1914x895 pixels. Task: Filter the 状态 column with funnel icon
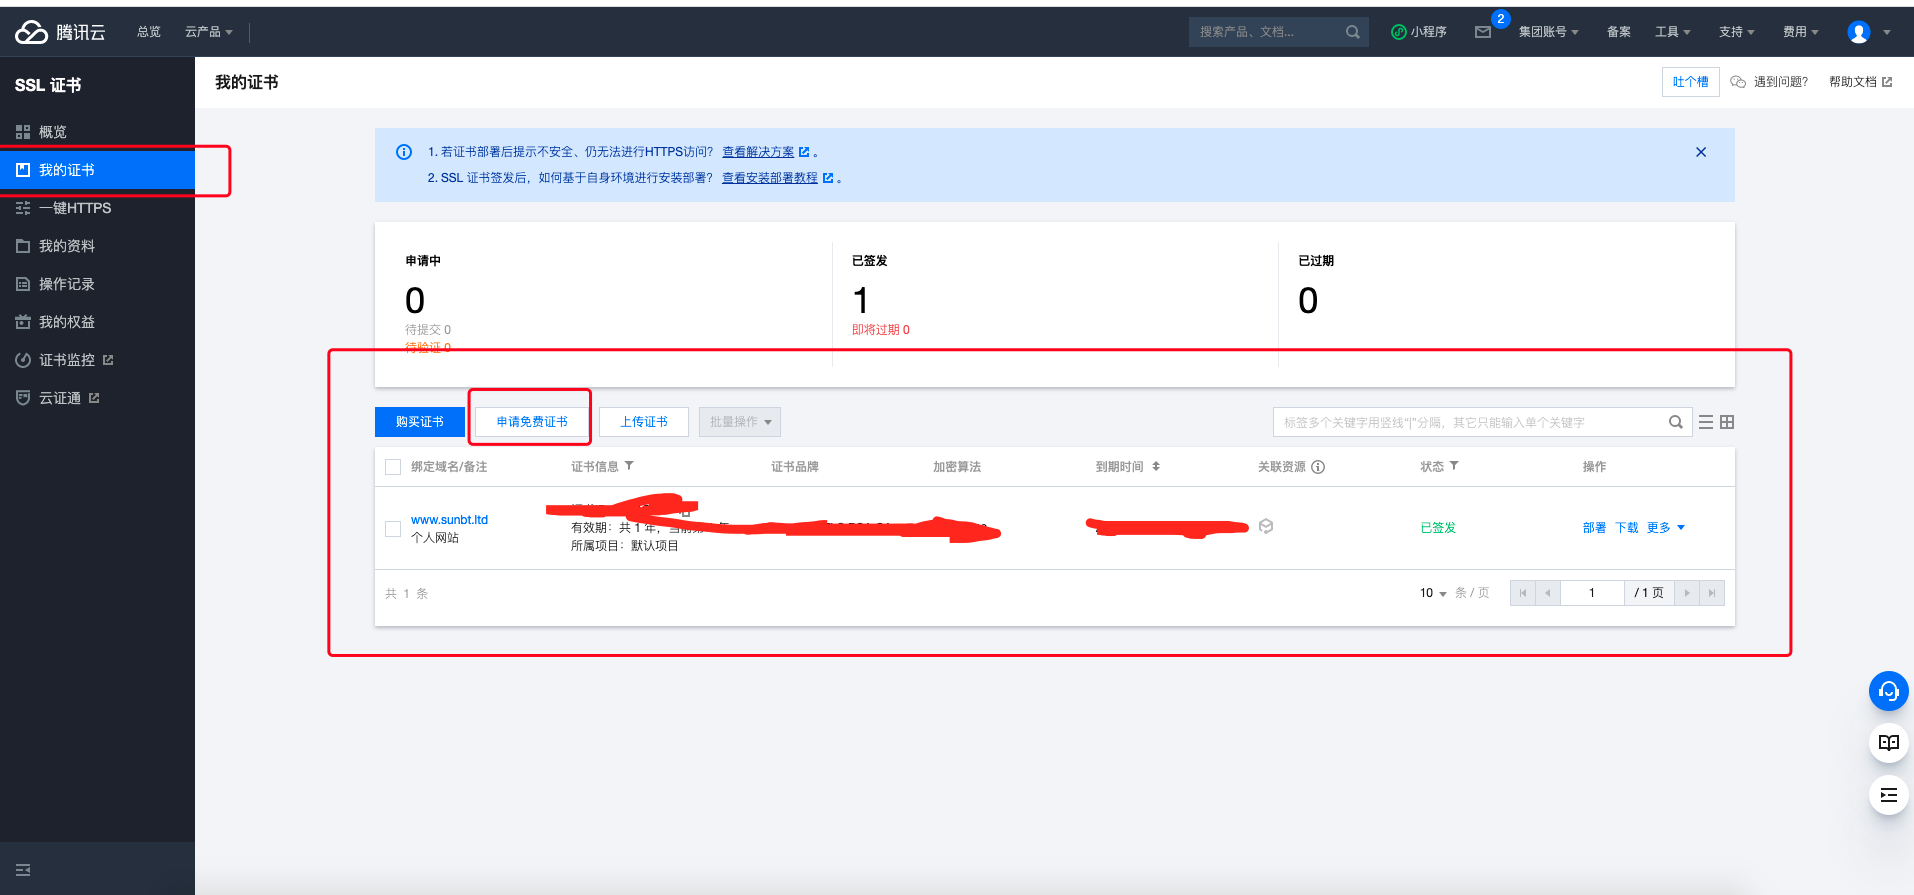tap(1454, 466)
